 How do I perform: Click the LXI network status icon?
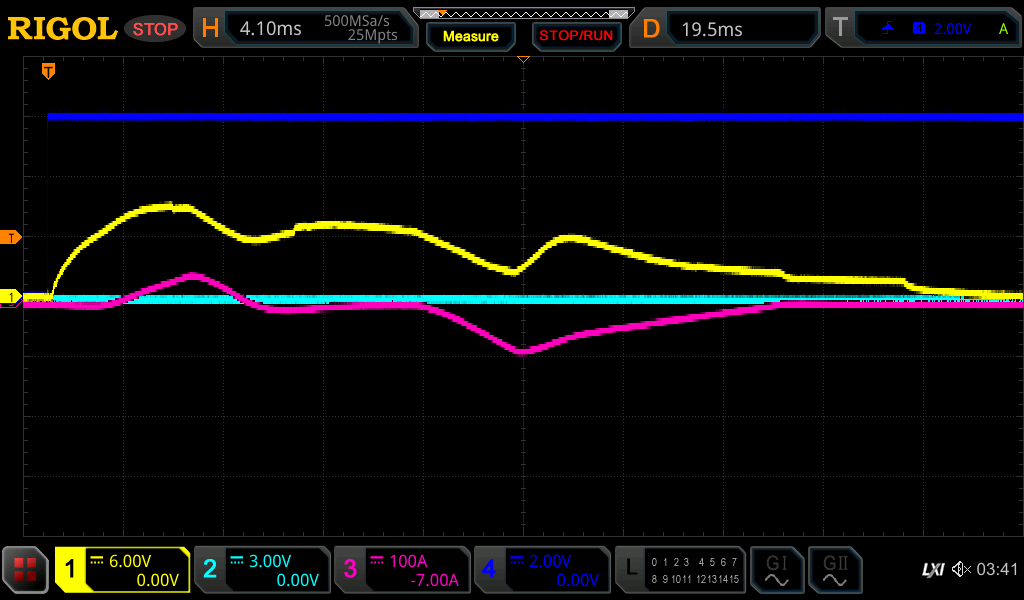tap(932, 570)
